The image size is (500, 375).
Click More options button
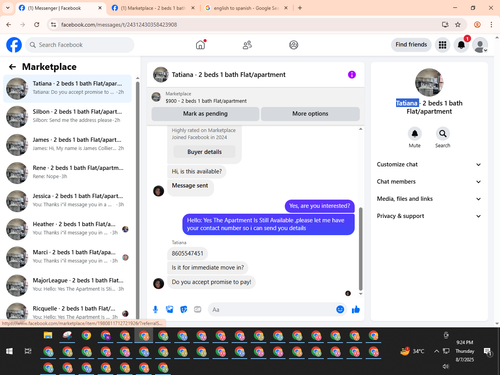(x=310, y=114)
